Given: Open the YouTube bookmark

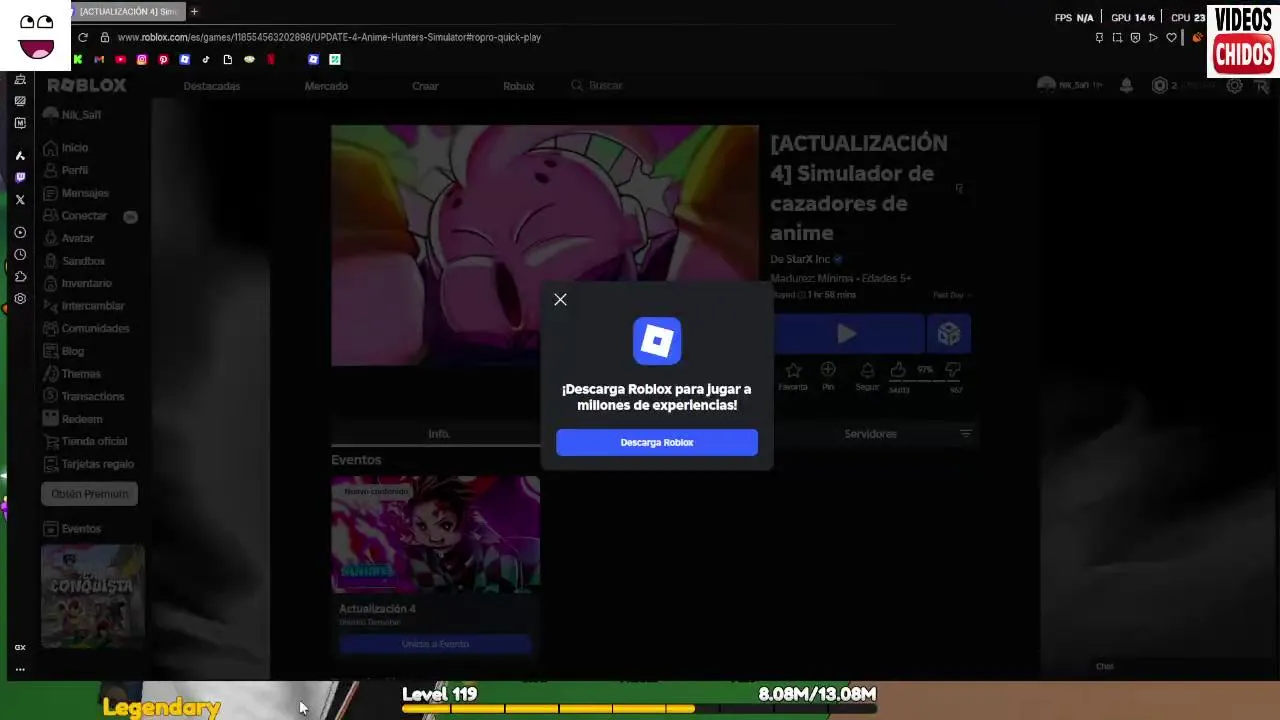Looking at the screenshot, I should pyautogui.click(x=121, y=59).
